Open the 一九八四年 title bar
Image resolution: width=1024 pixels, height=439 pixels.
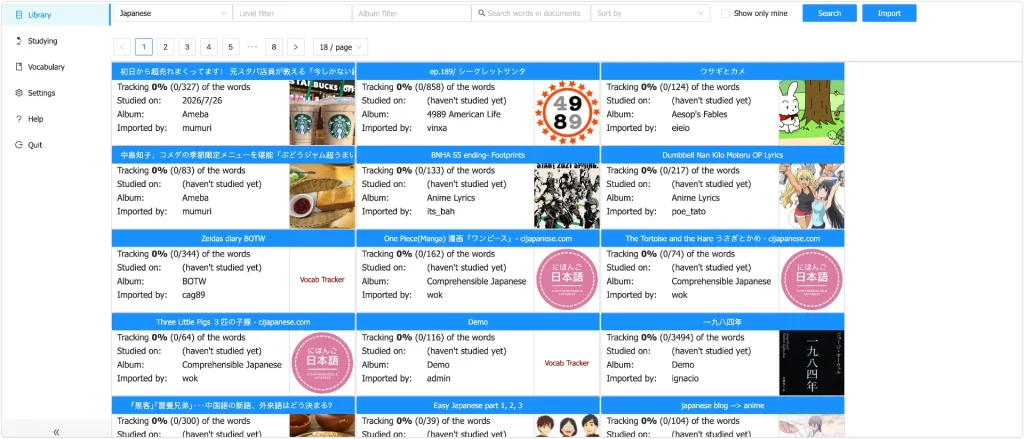click(722, 322)
